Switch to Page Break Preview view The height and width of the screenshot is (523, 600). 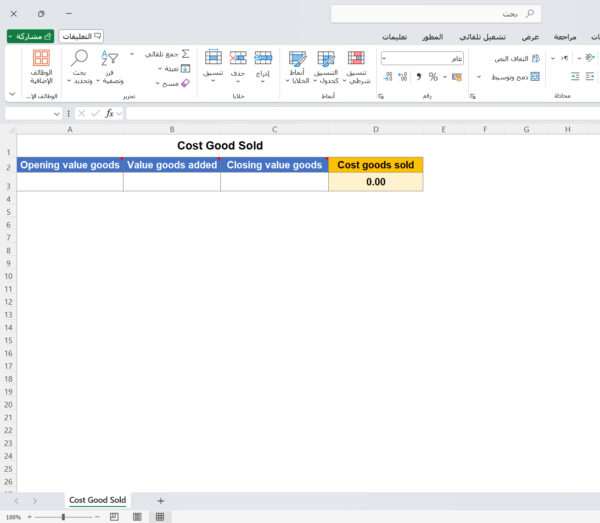click(113, 517)
